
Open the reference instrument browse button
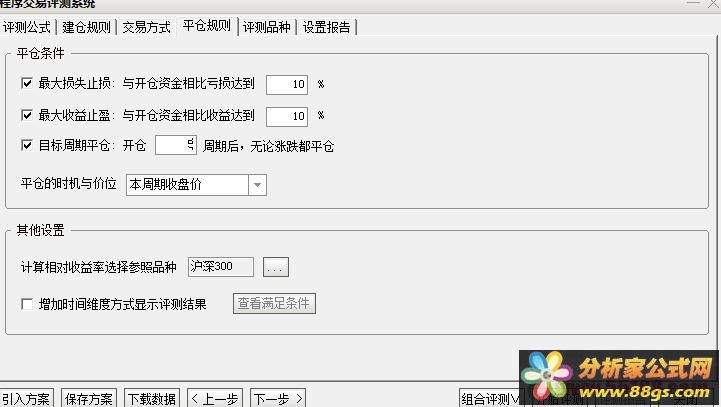(x=276, y=267)
